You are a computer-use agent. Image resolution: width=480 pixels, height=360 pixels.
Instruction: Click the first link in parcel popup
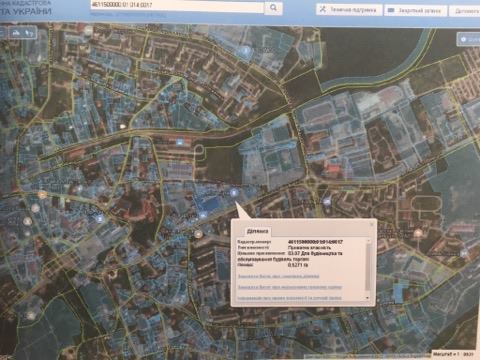tap(278, 276)
